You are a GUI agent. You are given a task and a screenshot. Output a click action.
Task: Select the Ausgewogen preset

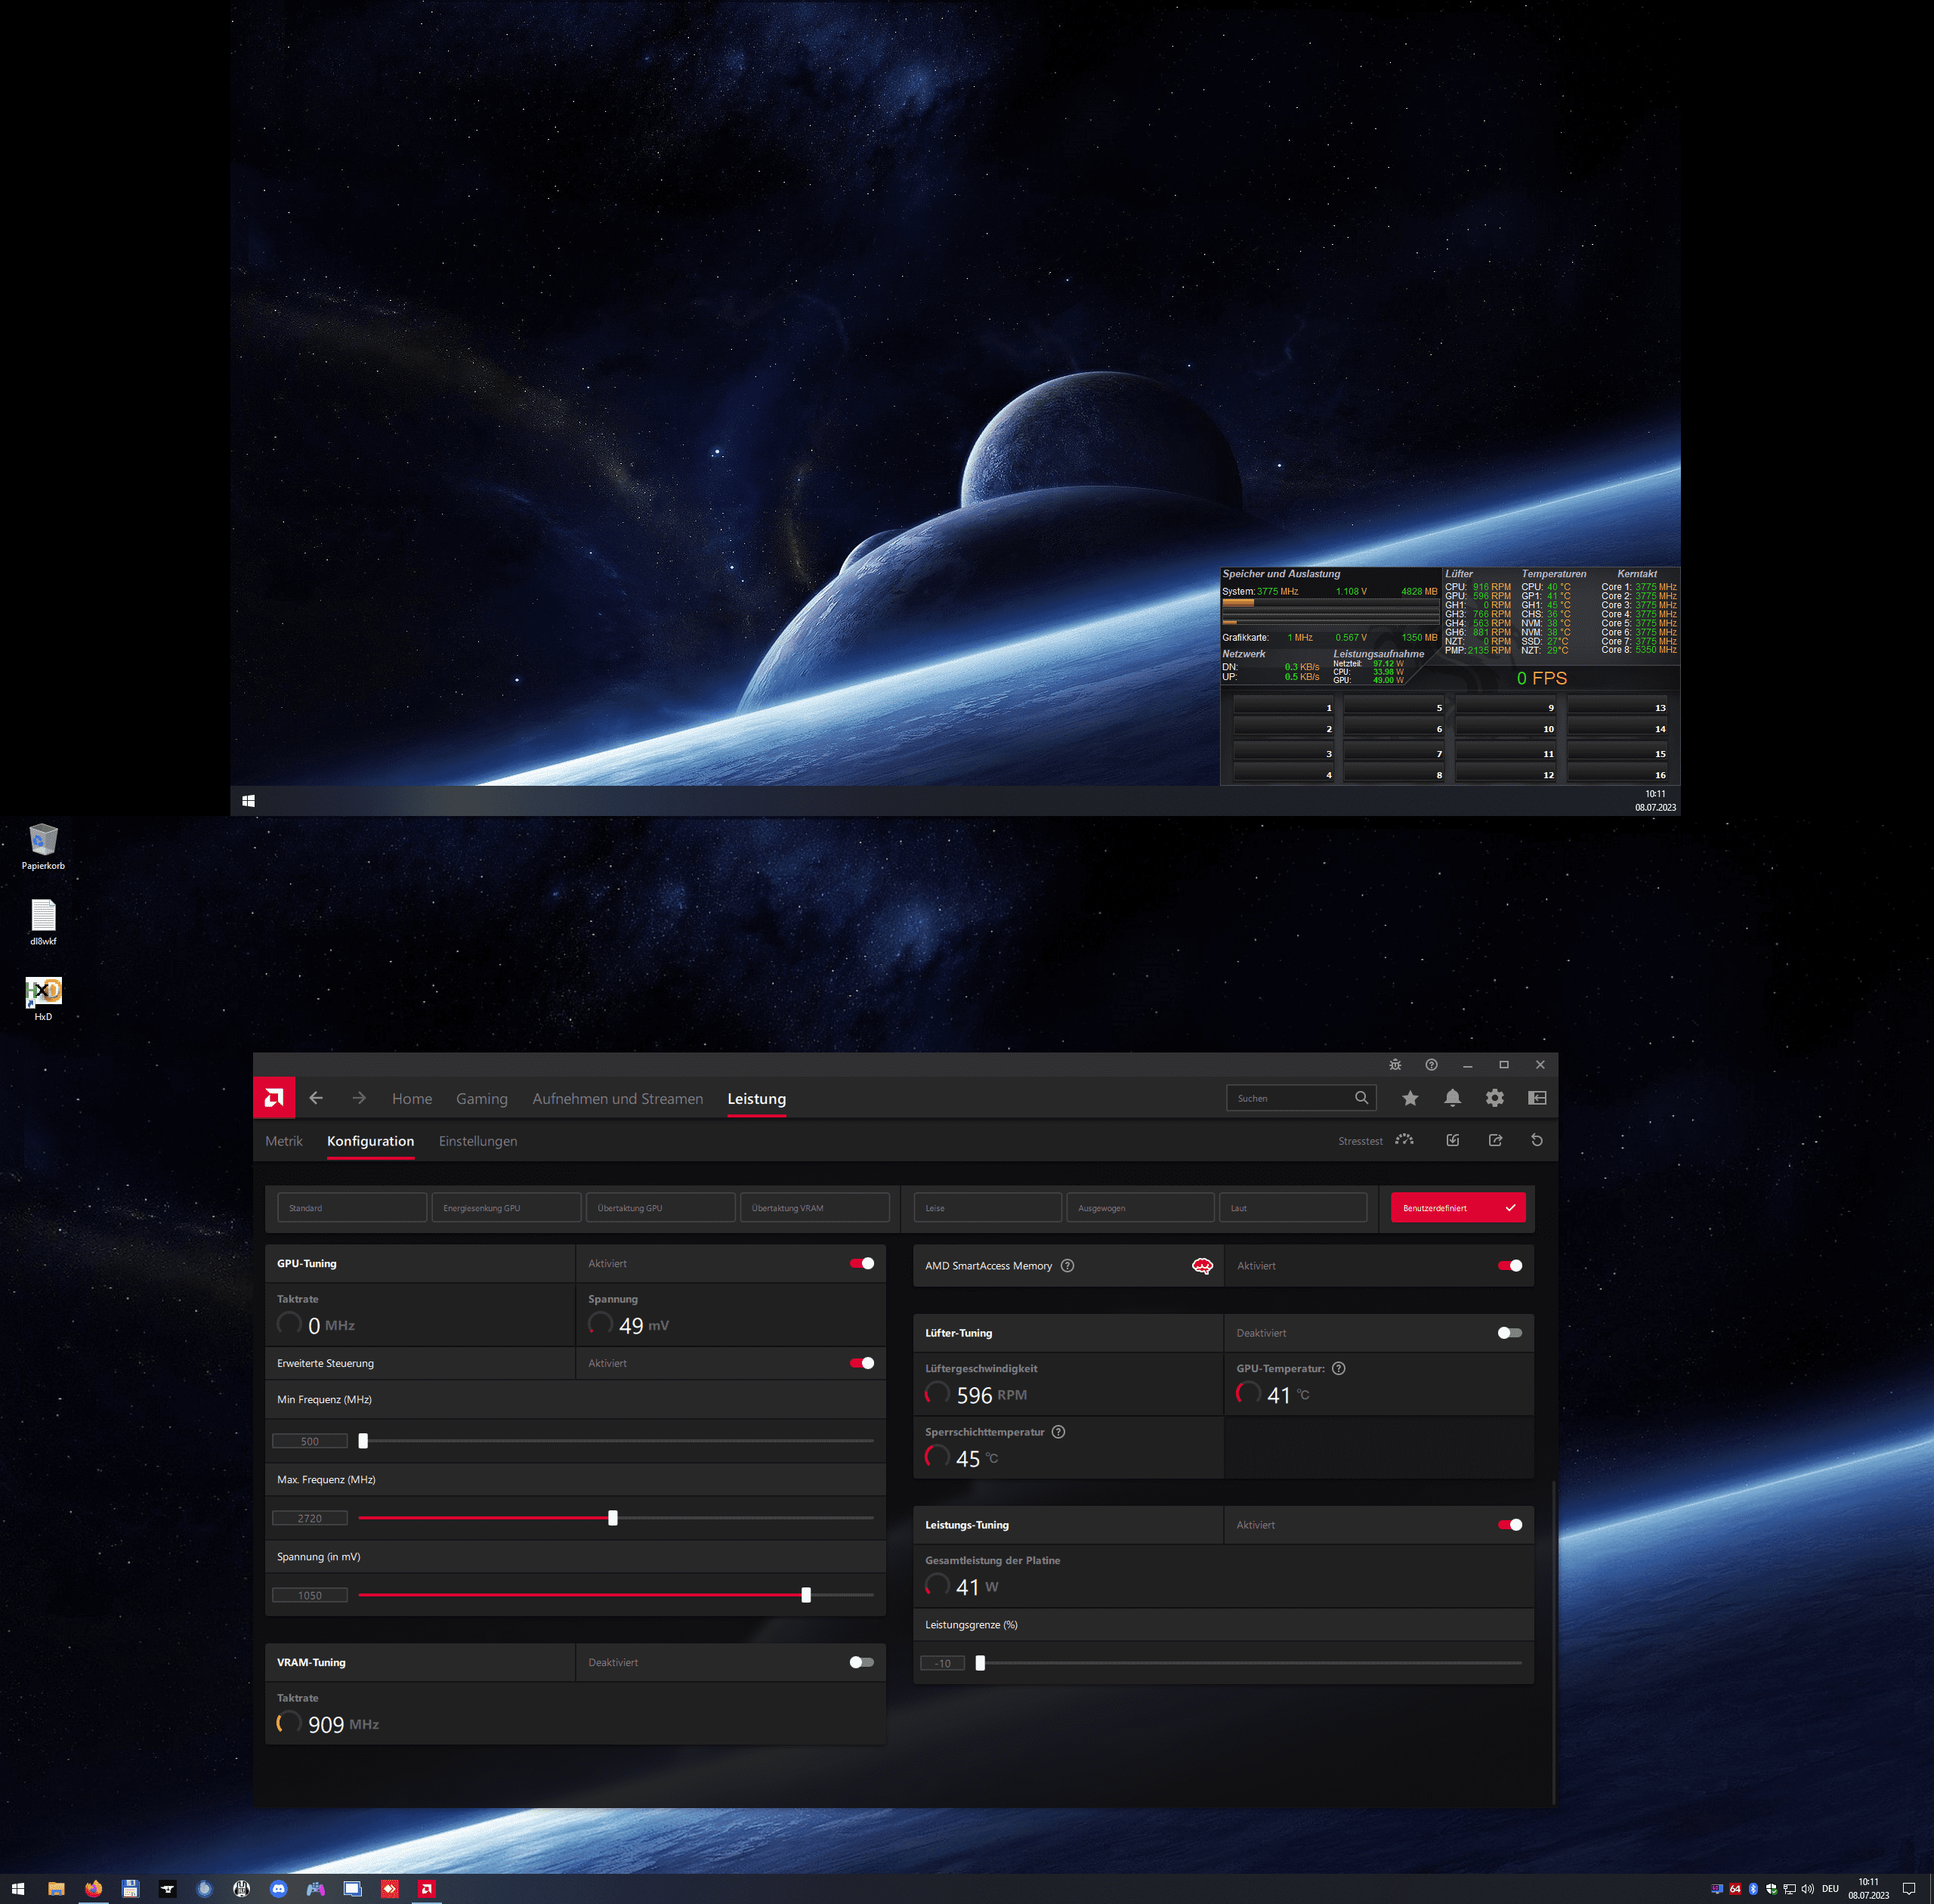click(1140, 1208)
